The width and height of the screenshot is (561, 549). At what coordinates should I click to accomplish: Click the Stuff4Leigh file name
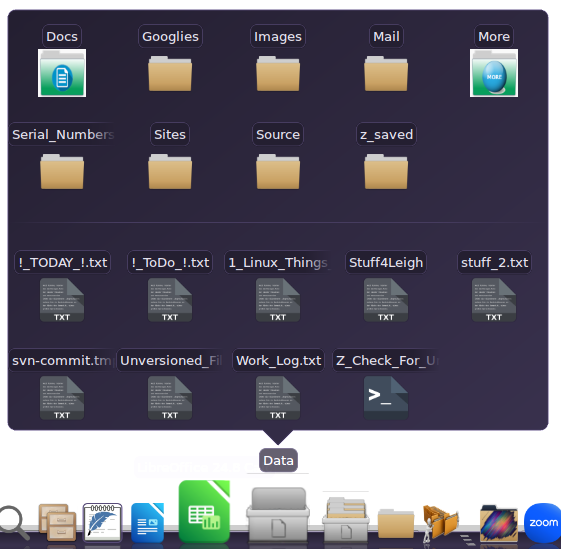pos(386,262)
